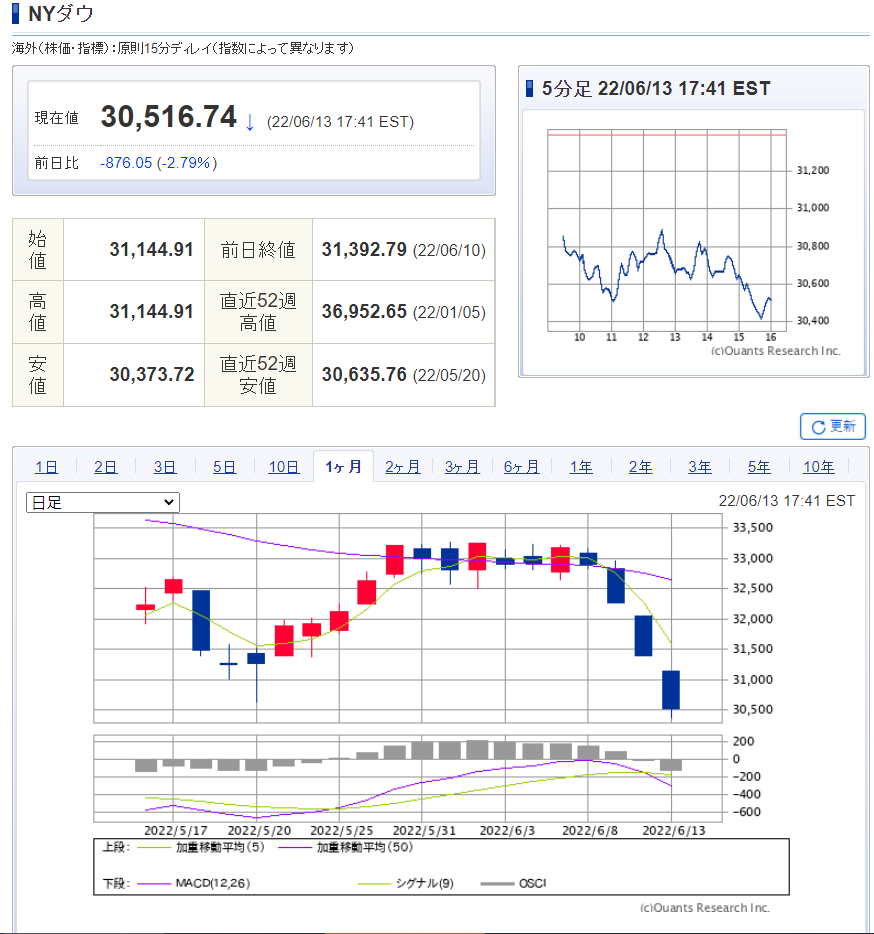Switch to the 5日 chart tab

tap(224, 467)
